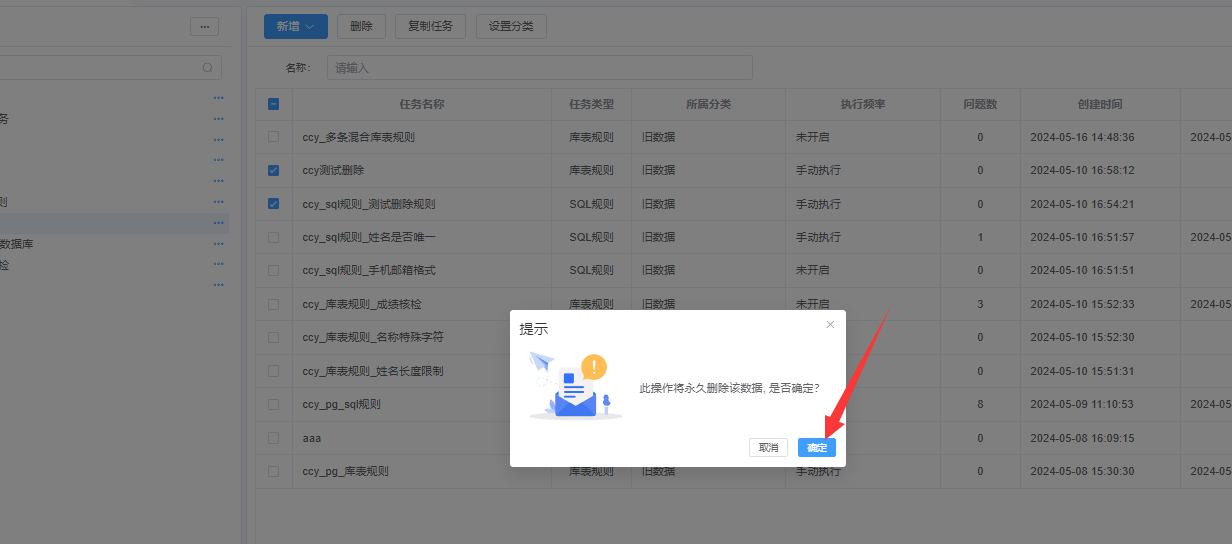Check the ccy_多条混合库表规则 row checkbox
The height and width of the screenshot is (544, 1232).
pyautogui.click(x=273, y=137)
